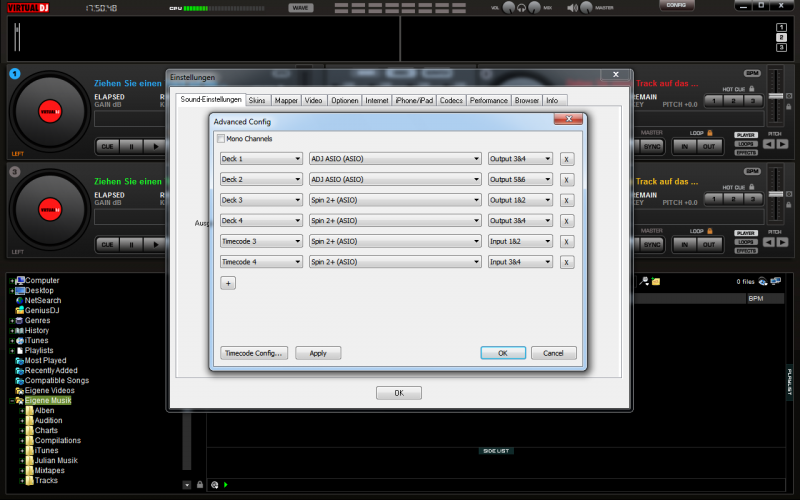Collapse the Eigene Musik folder
800x500 pixels.
pyautogui.click(x=12, y=401)
